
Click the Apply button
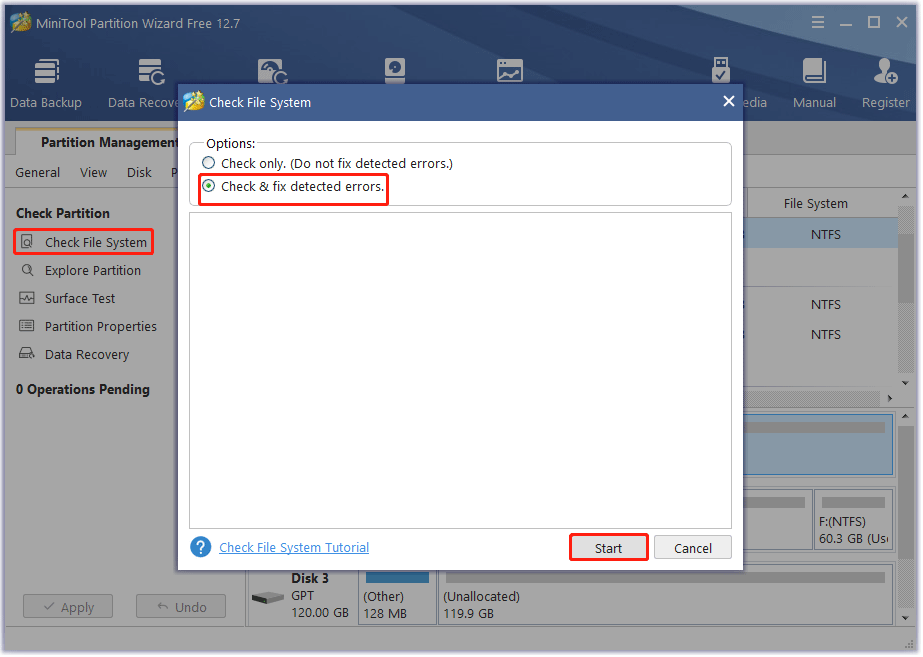68,607
